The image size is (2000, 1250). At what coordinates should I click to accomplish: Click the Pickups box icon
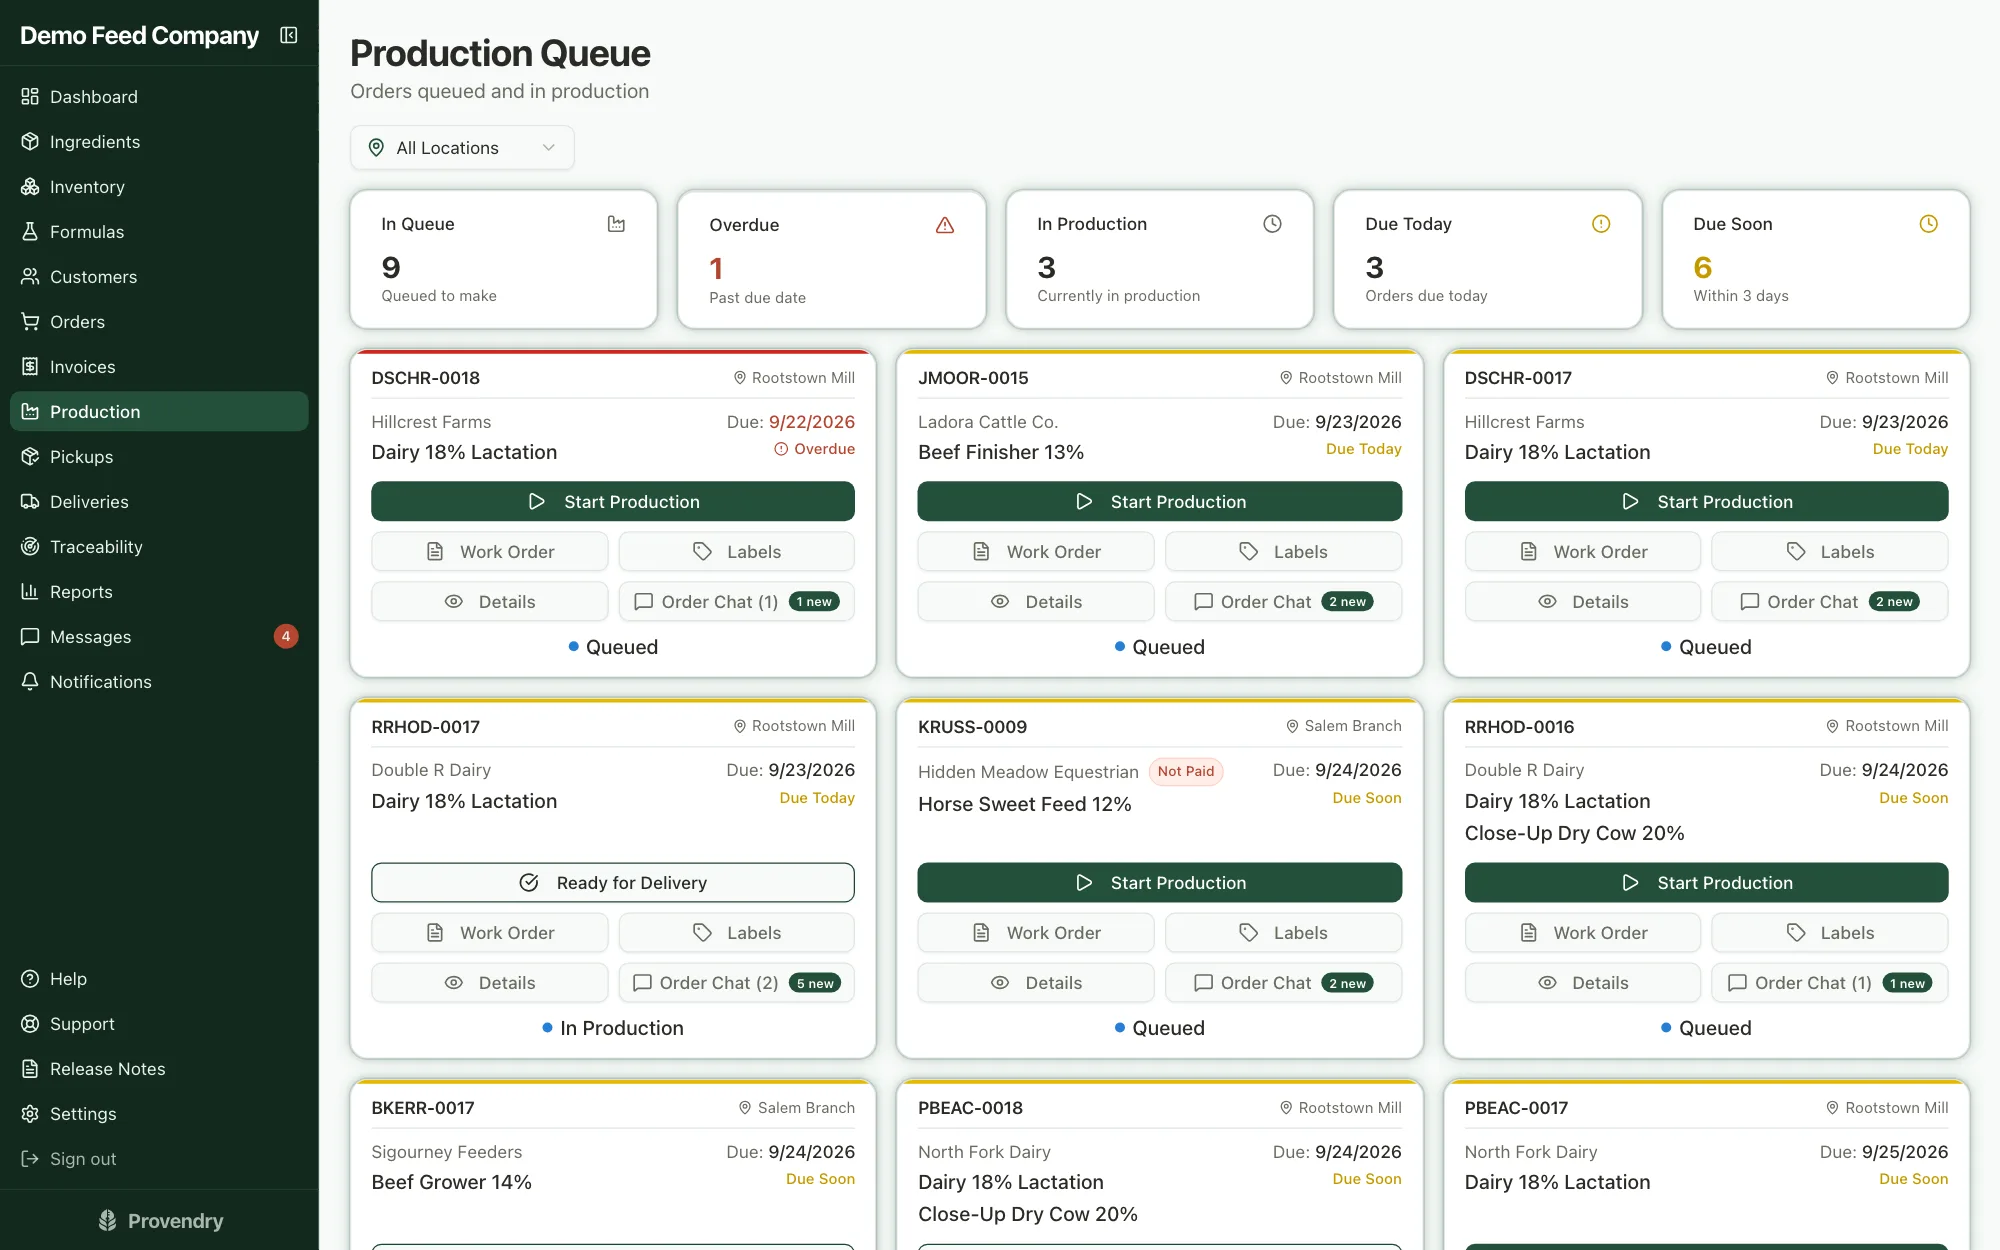[x=30, y=457]
